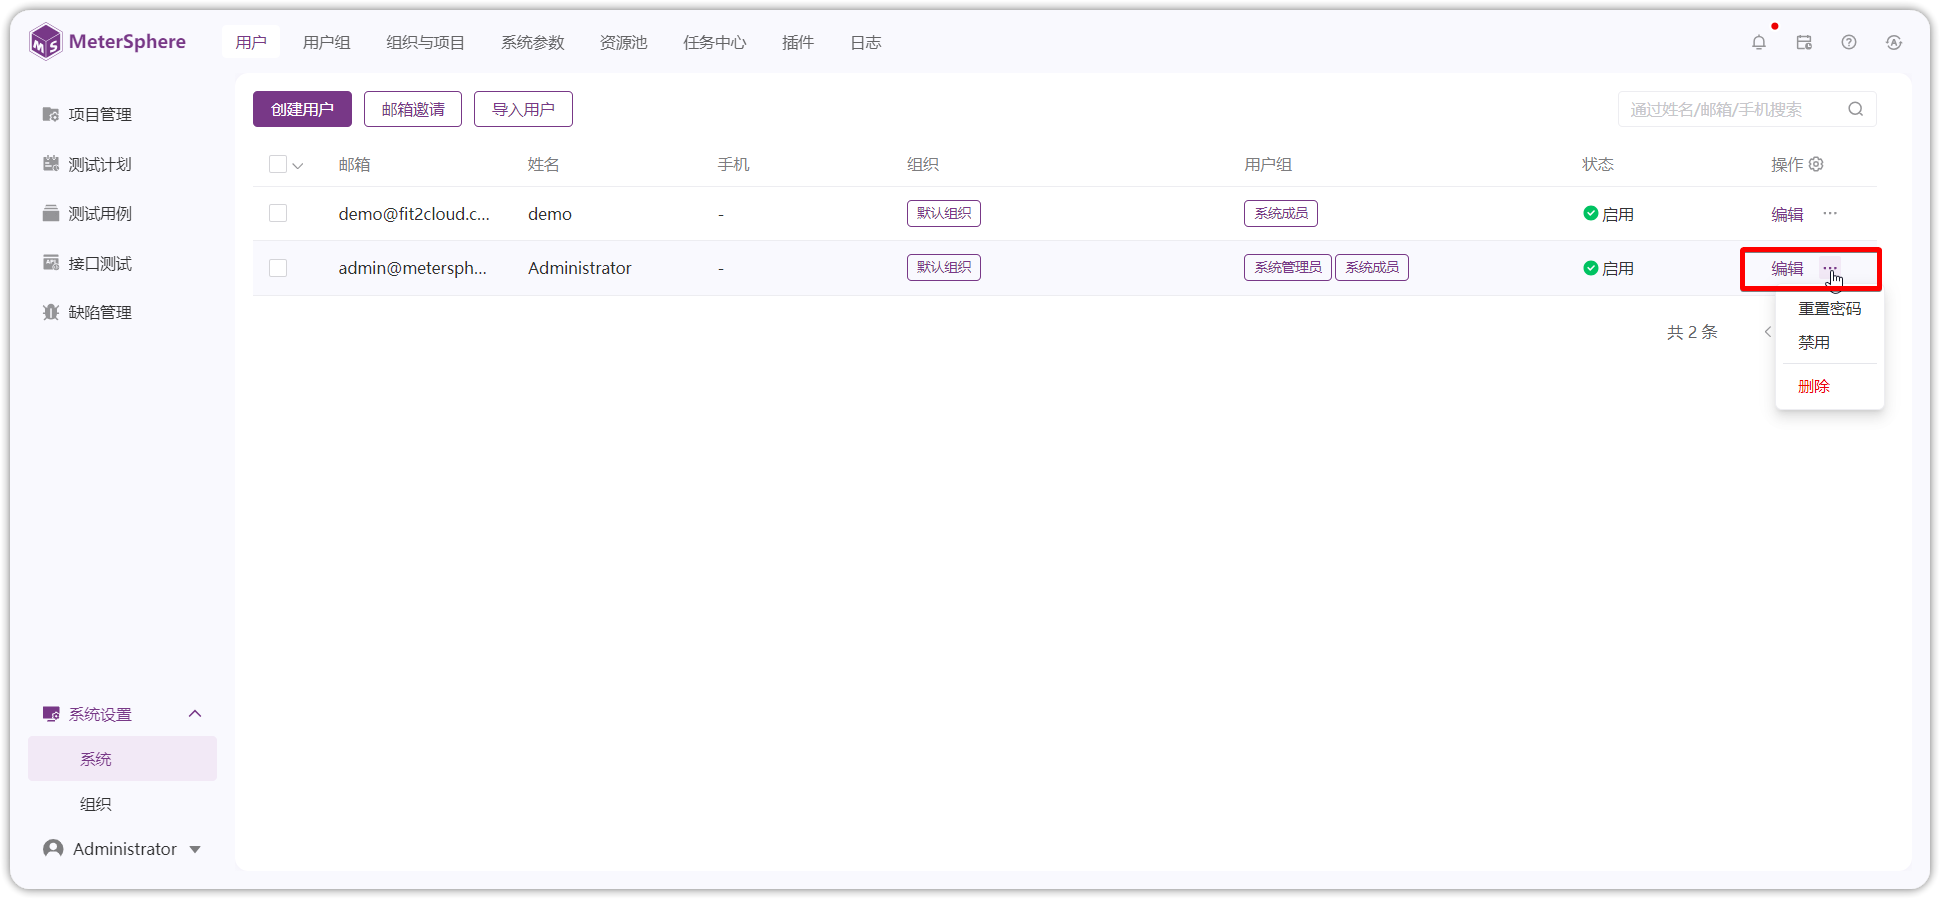Switch to the 用户组 tab

coord(327,42)
